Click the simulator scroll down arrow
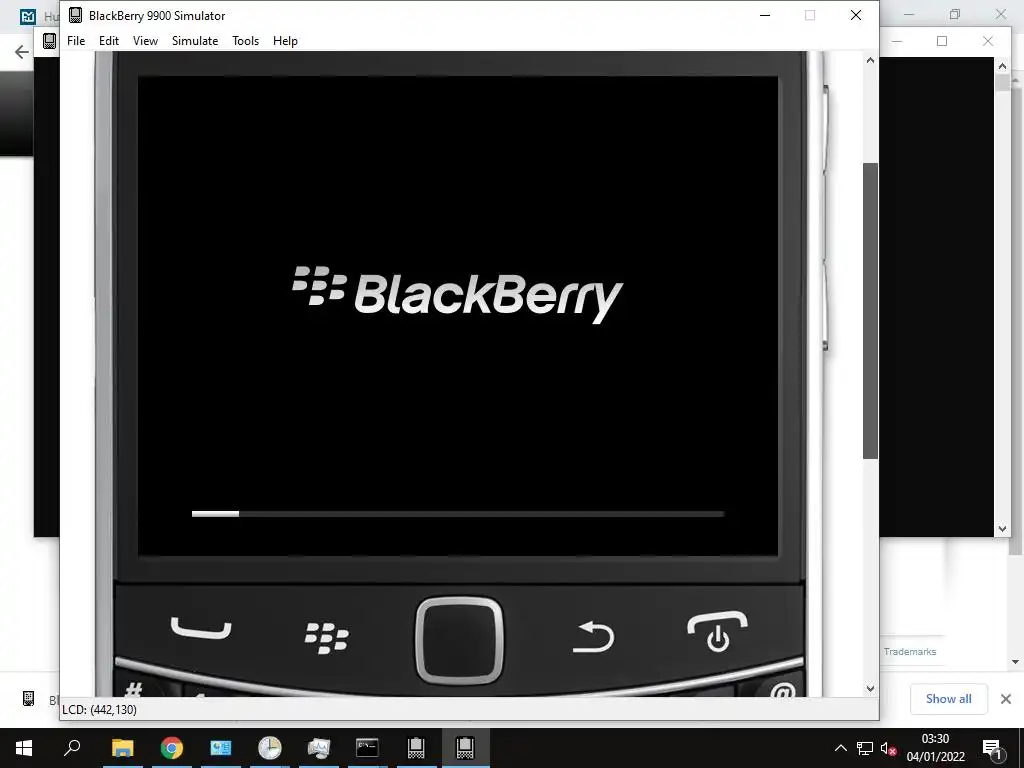Image resolution: width=1024 pixels, height=768 pixels. (870, 688)
